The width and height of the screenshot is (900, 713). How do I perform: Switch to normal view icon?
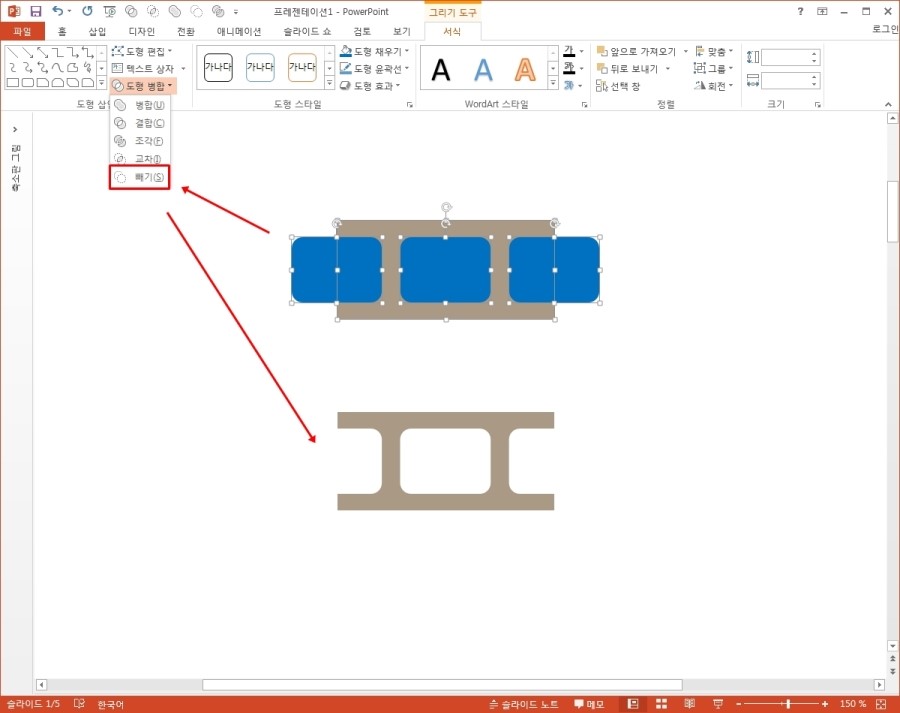633,704
